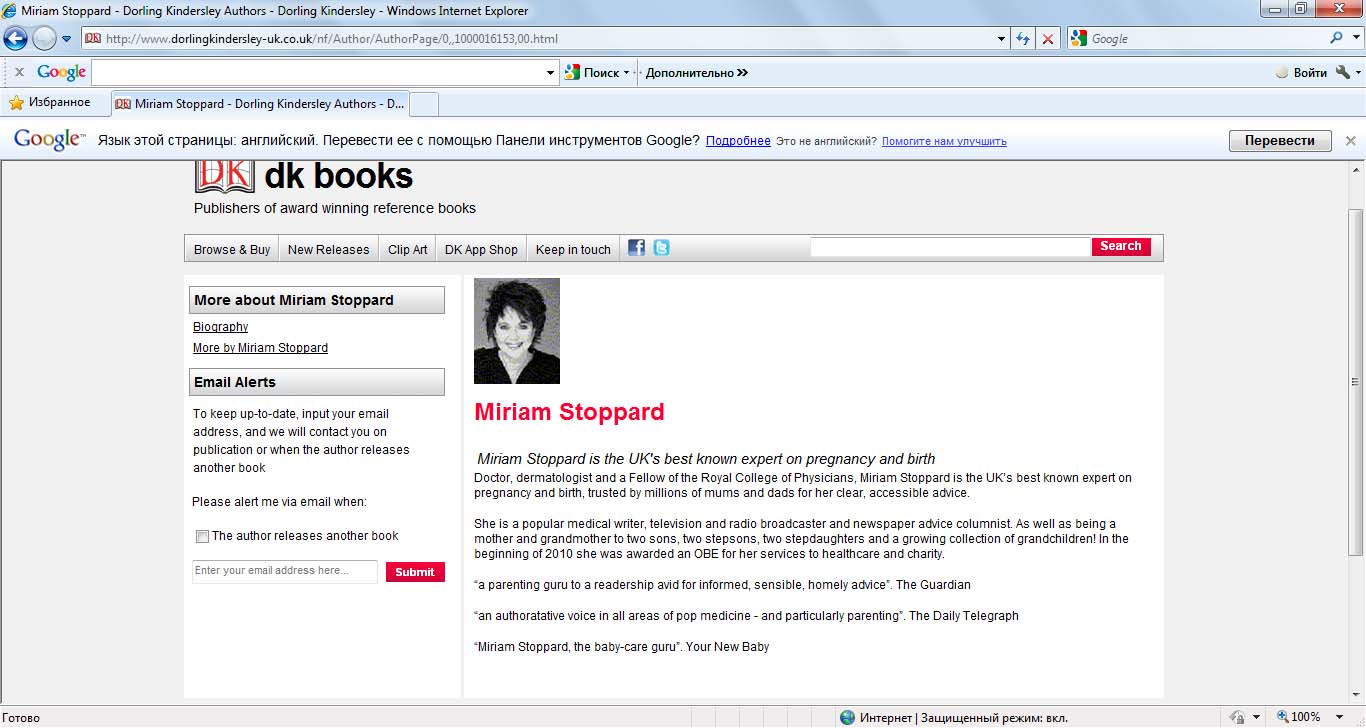Open the Biography link
The height and width of the screenshot is (728, 1366).
point(220,327)
